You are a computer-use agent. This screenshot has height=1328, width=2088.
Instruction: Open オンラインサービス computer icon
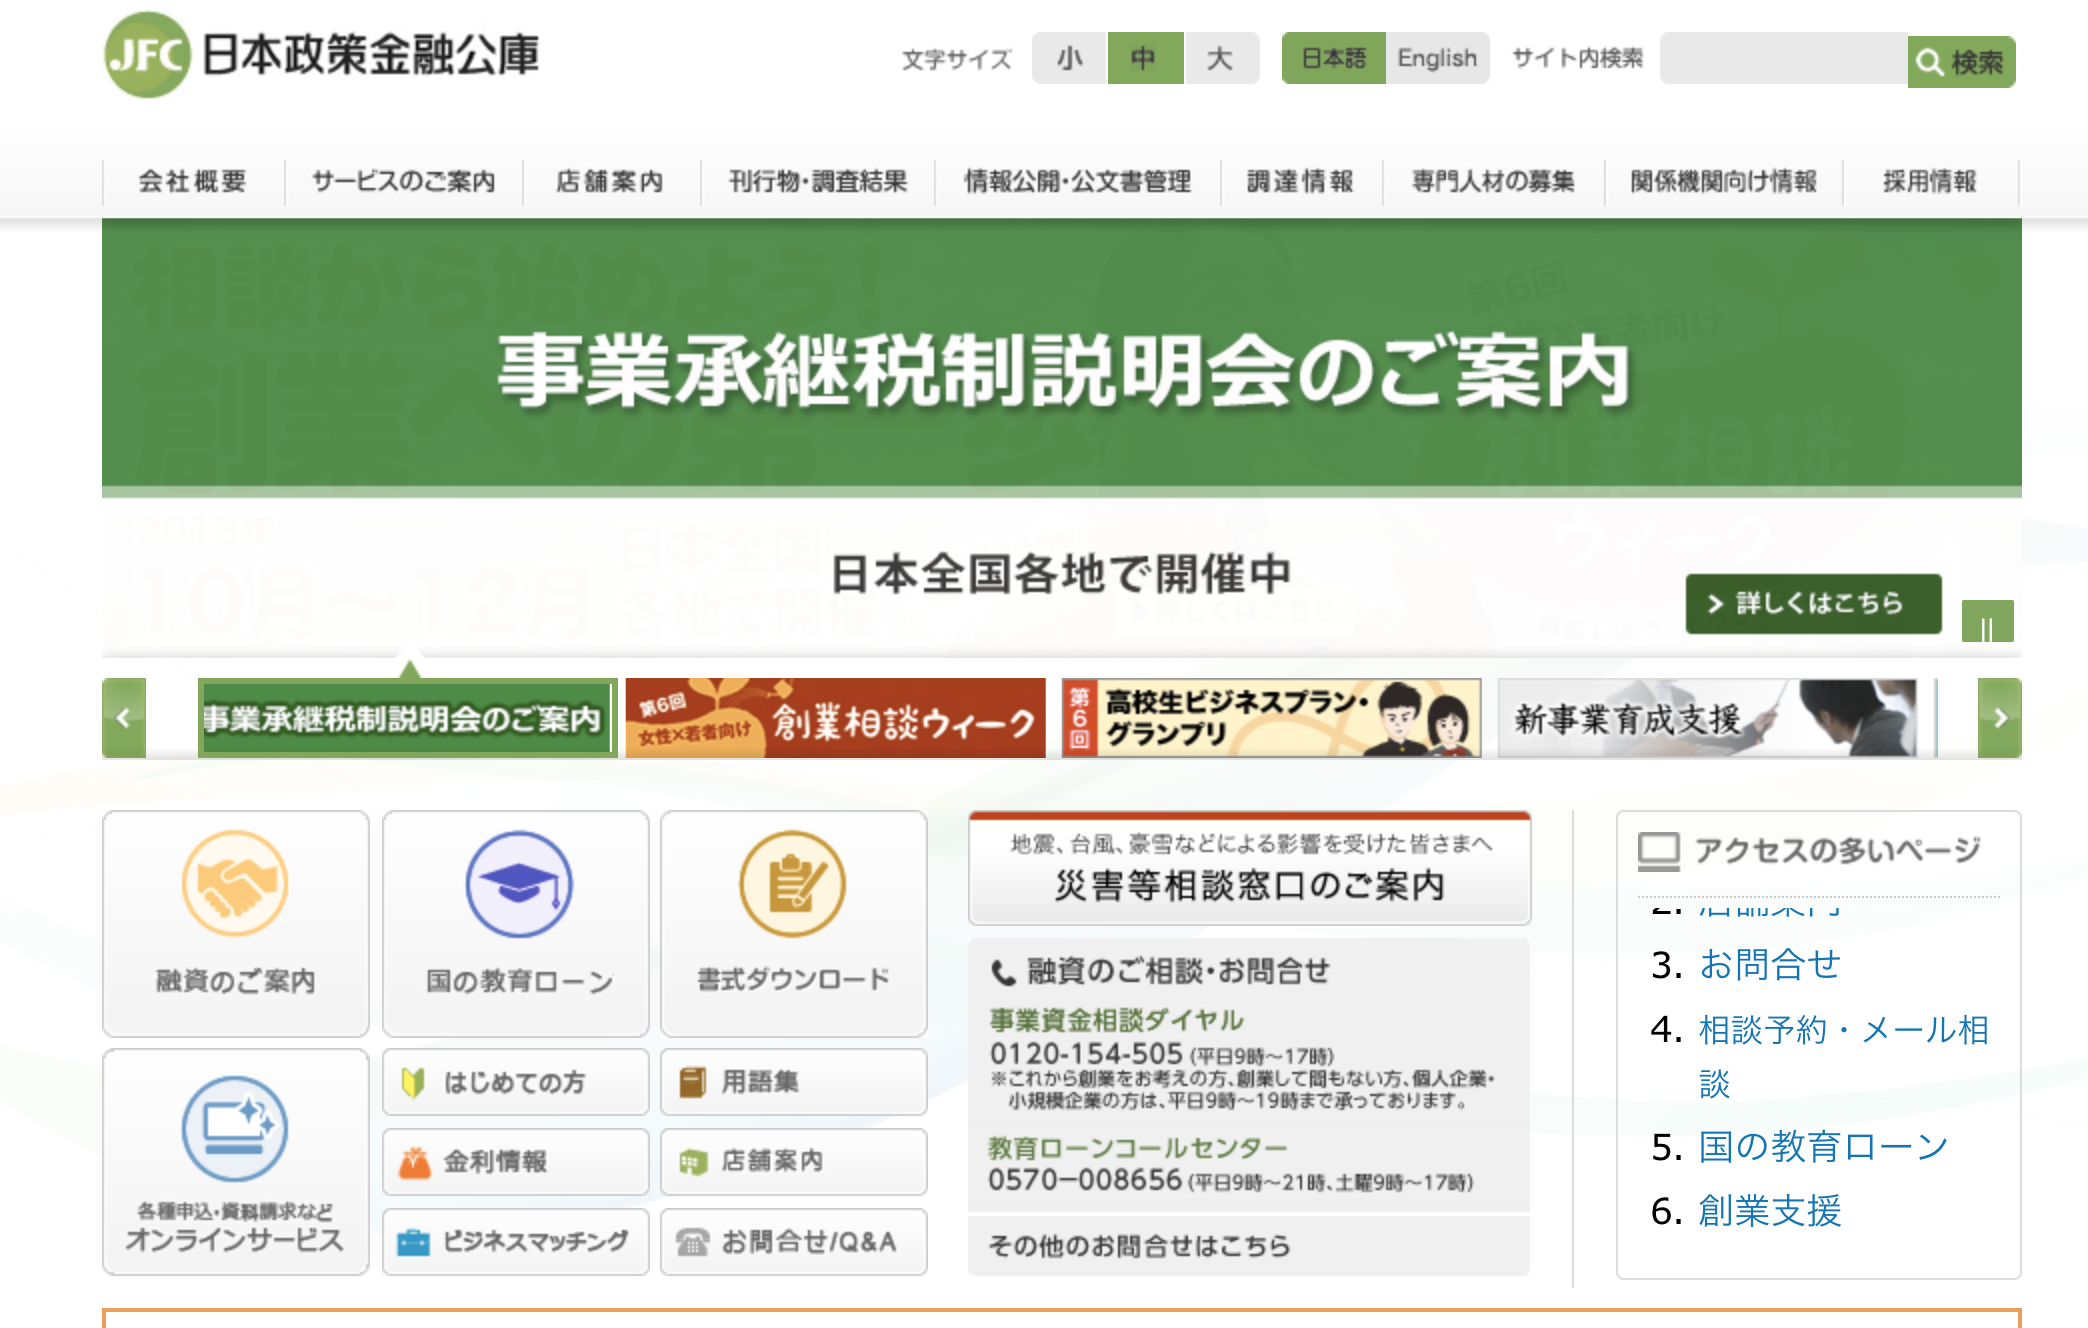[x=235, y=1129]
